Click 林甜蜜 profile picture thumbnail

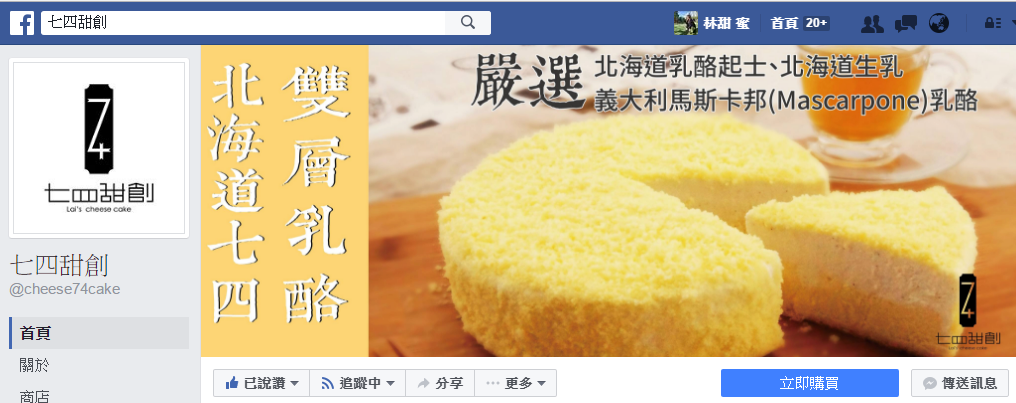tap(686, 23)
